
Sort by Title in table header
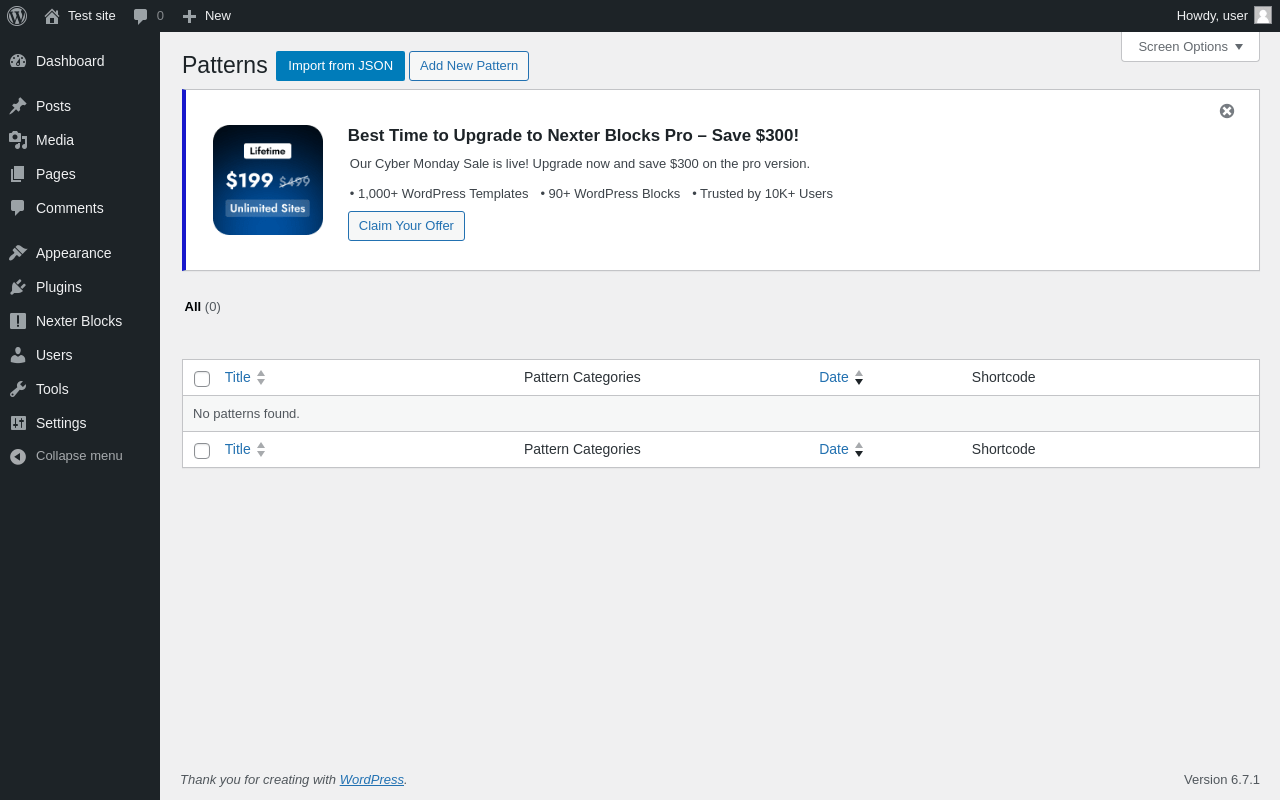pos(238,377)
